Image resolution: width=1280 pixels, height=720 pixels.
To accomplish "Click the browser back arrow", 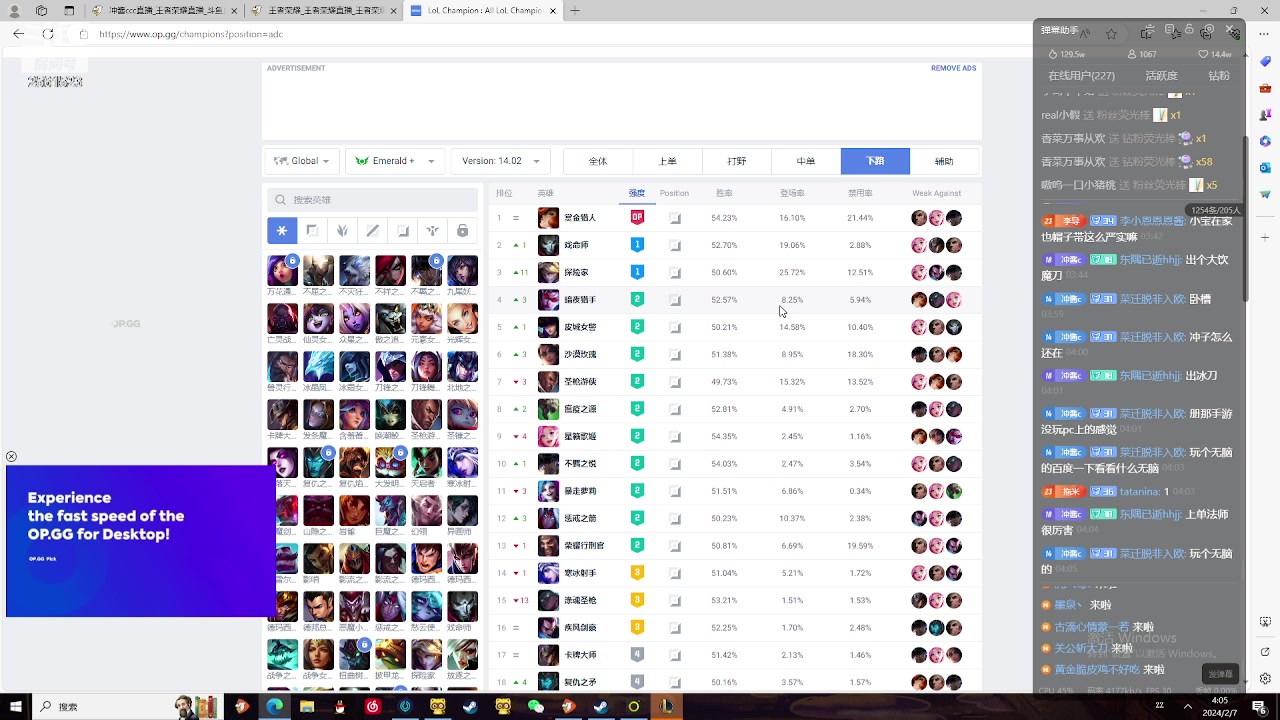I will pyautogui.click(x=18, y=34).
